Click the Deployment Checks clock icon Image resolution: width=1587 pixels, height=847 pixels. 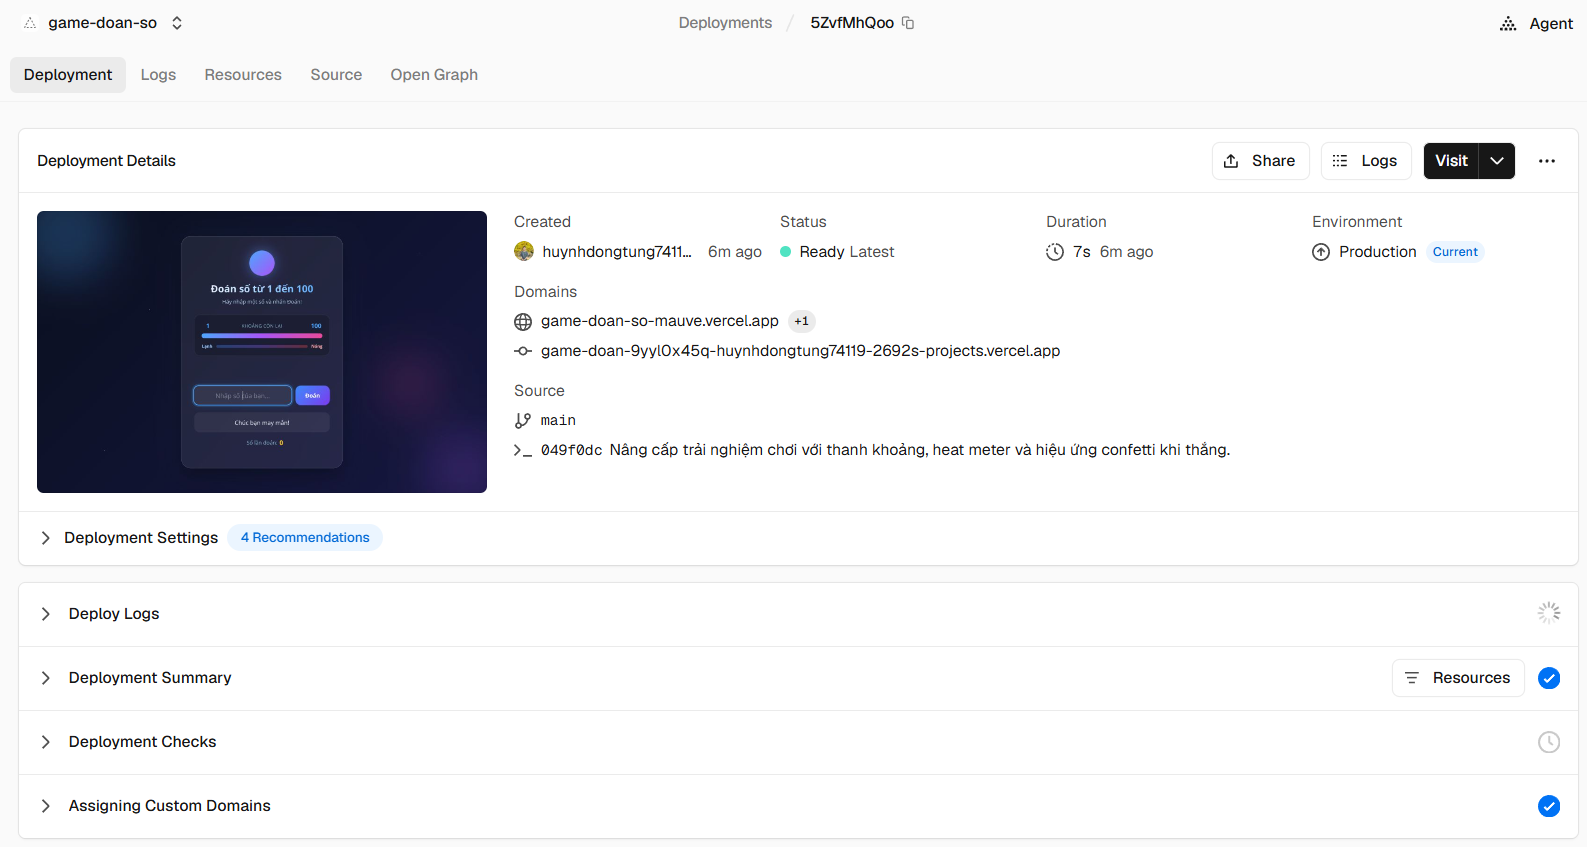coord(1549,742)
